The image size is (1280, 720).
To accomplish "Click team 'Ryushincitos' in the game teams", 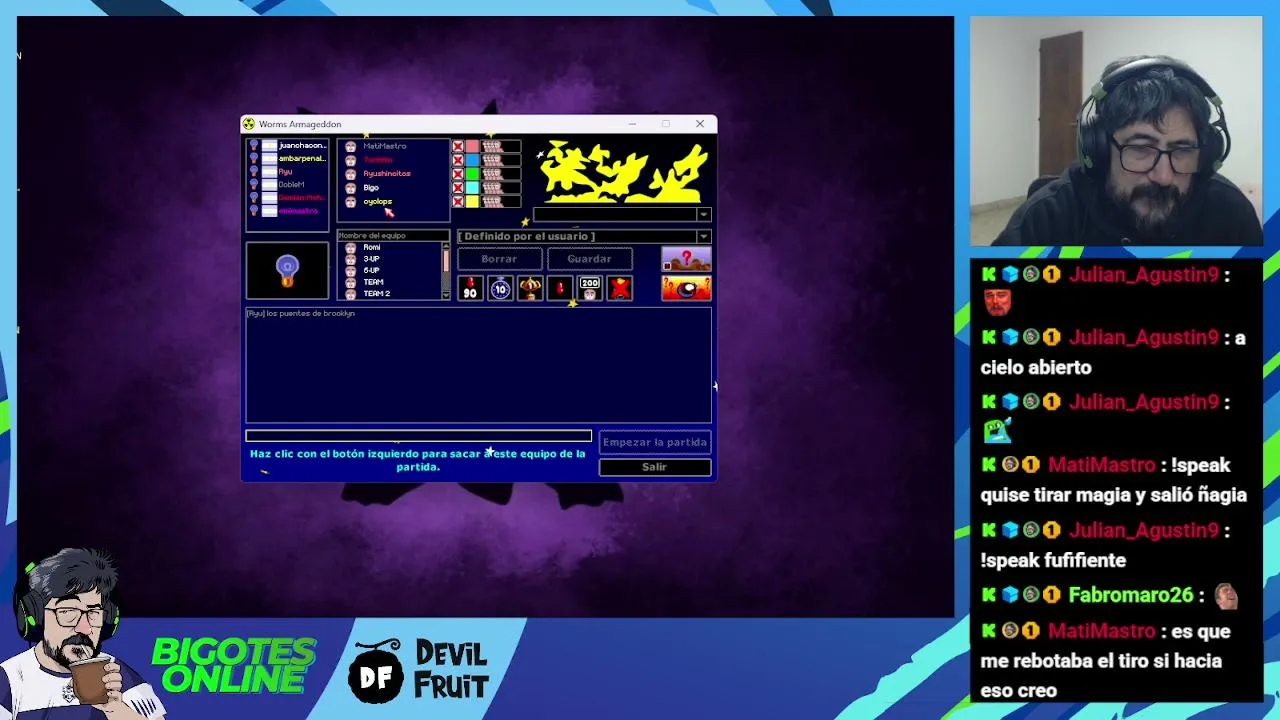I will click(x=387, y=174).
